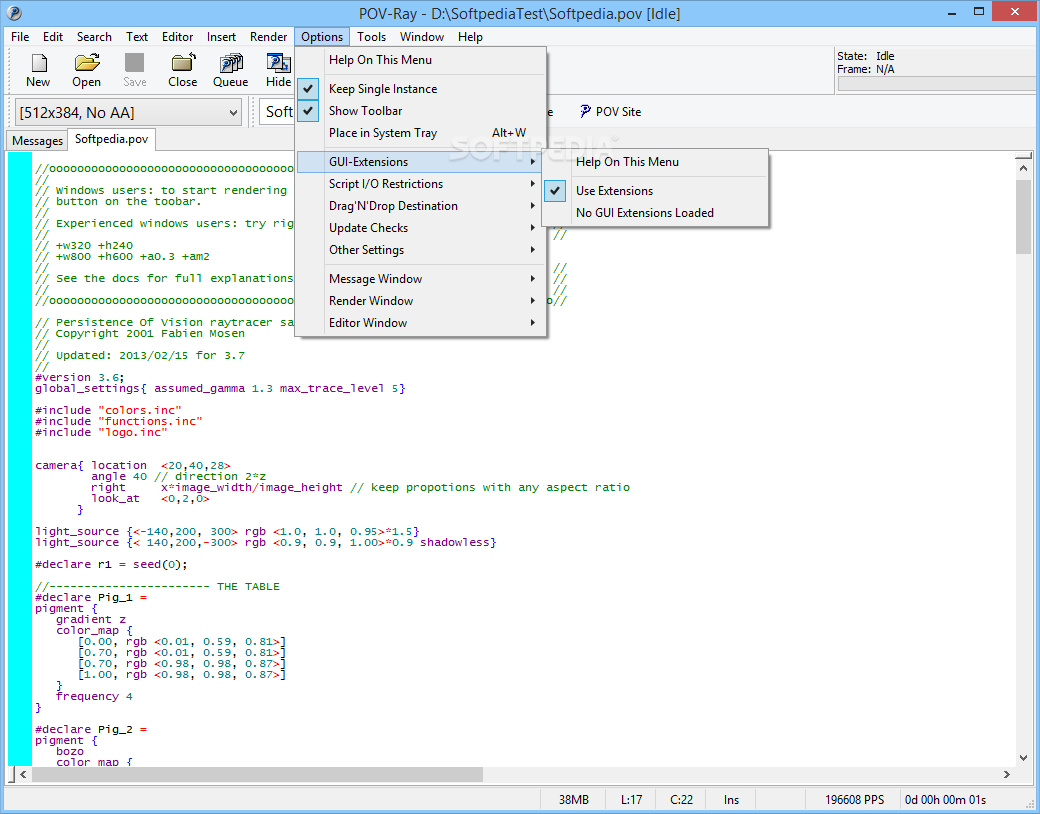Open the Render menu
Image resolution: width=1040 pixels, height=814 pixels.
click(x=268, y=37)
